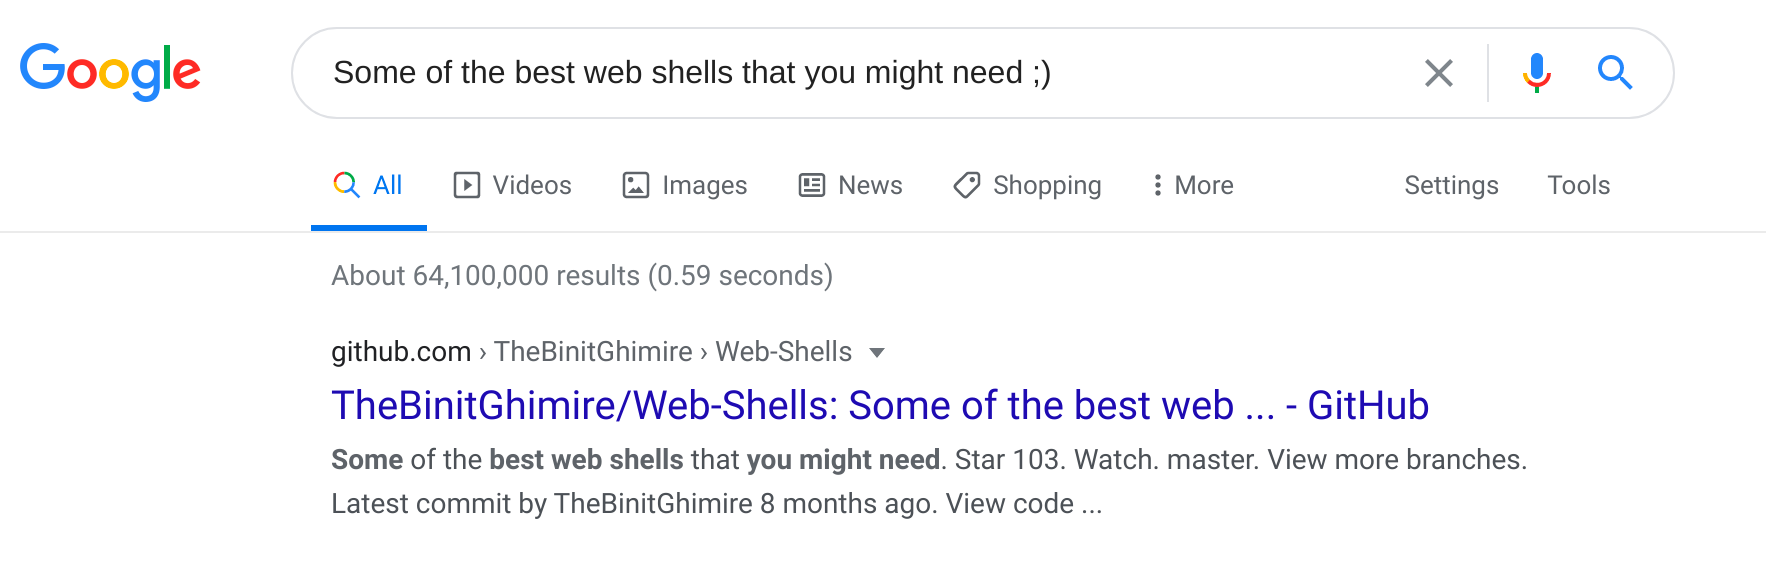Open TheBinitGhimire/Web-Shells GitHub result link
The height and width of the screenshot is (564, 1766).
[880, 405]
